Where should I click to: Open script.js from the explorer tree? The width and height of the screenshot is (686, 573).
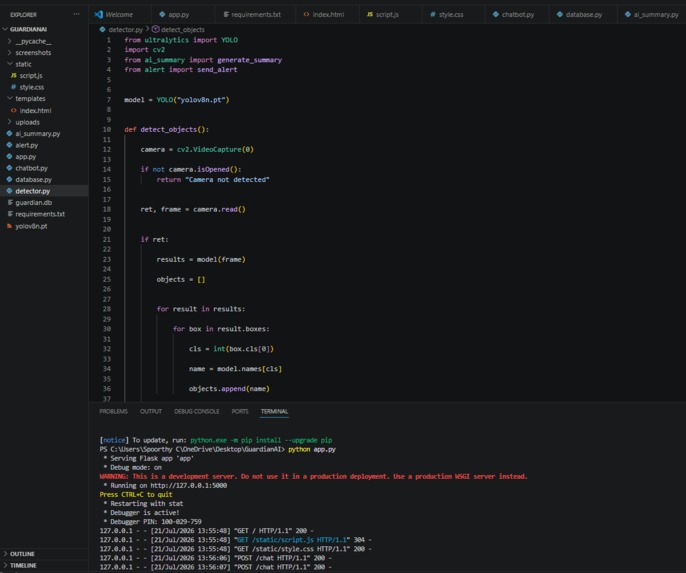pyautogui.click(x=31, y=76)
